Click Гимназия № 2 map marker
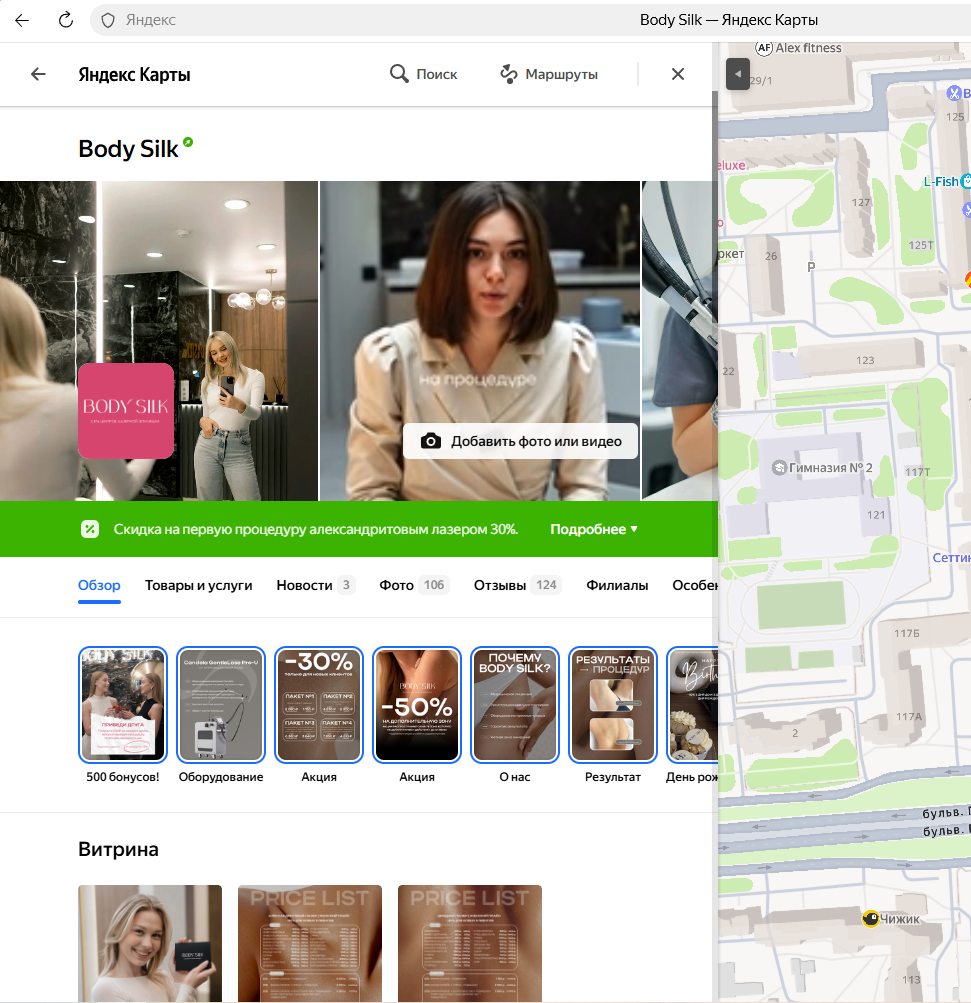This screenshot has width=971, height=1003. point(779,468)
